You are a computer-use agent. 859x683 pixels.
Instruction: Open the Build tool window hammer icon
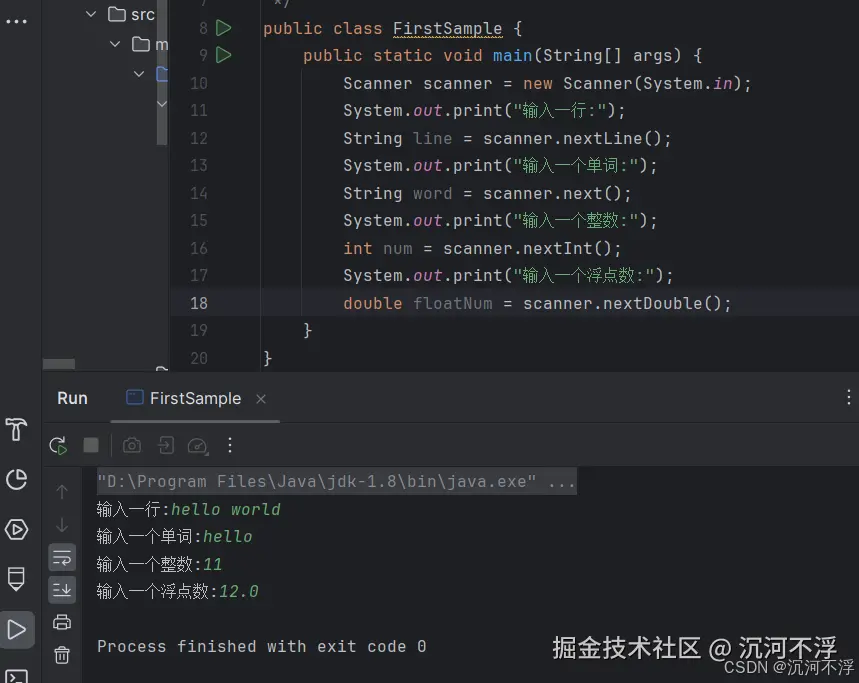click(x=16, y=430)
